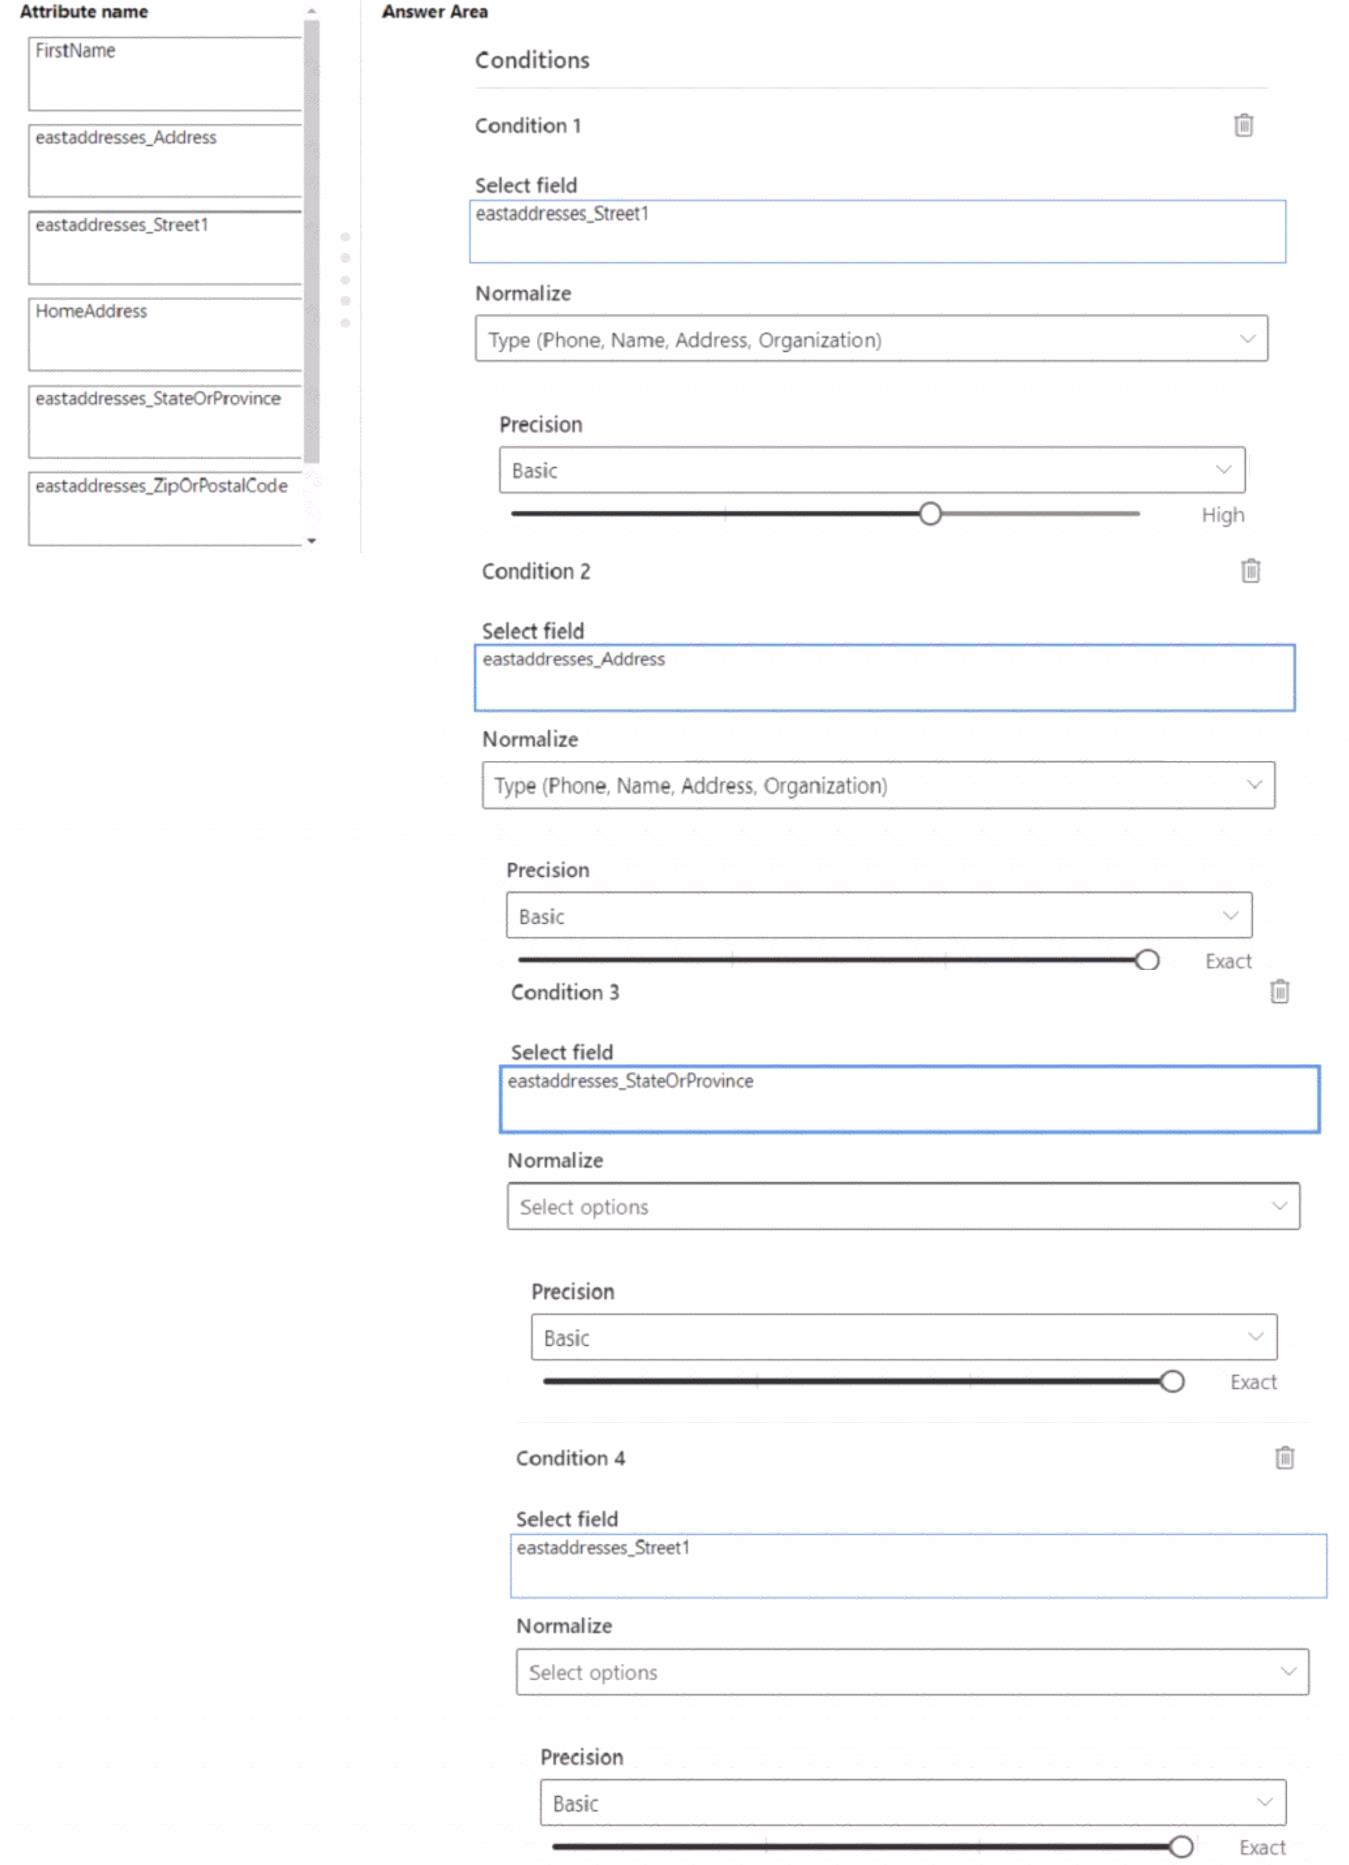The width and height of the screenshot is (1349, 1865).
Task: Open Condition 1 Normalize dropdown
Action: (871, 339)
